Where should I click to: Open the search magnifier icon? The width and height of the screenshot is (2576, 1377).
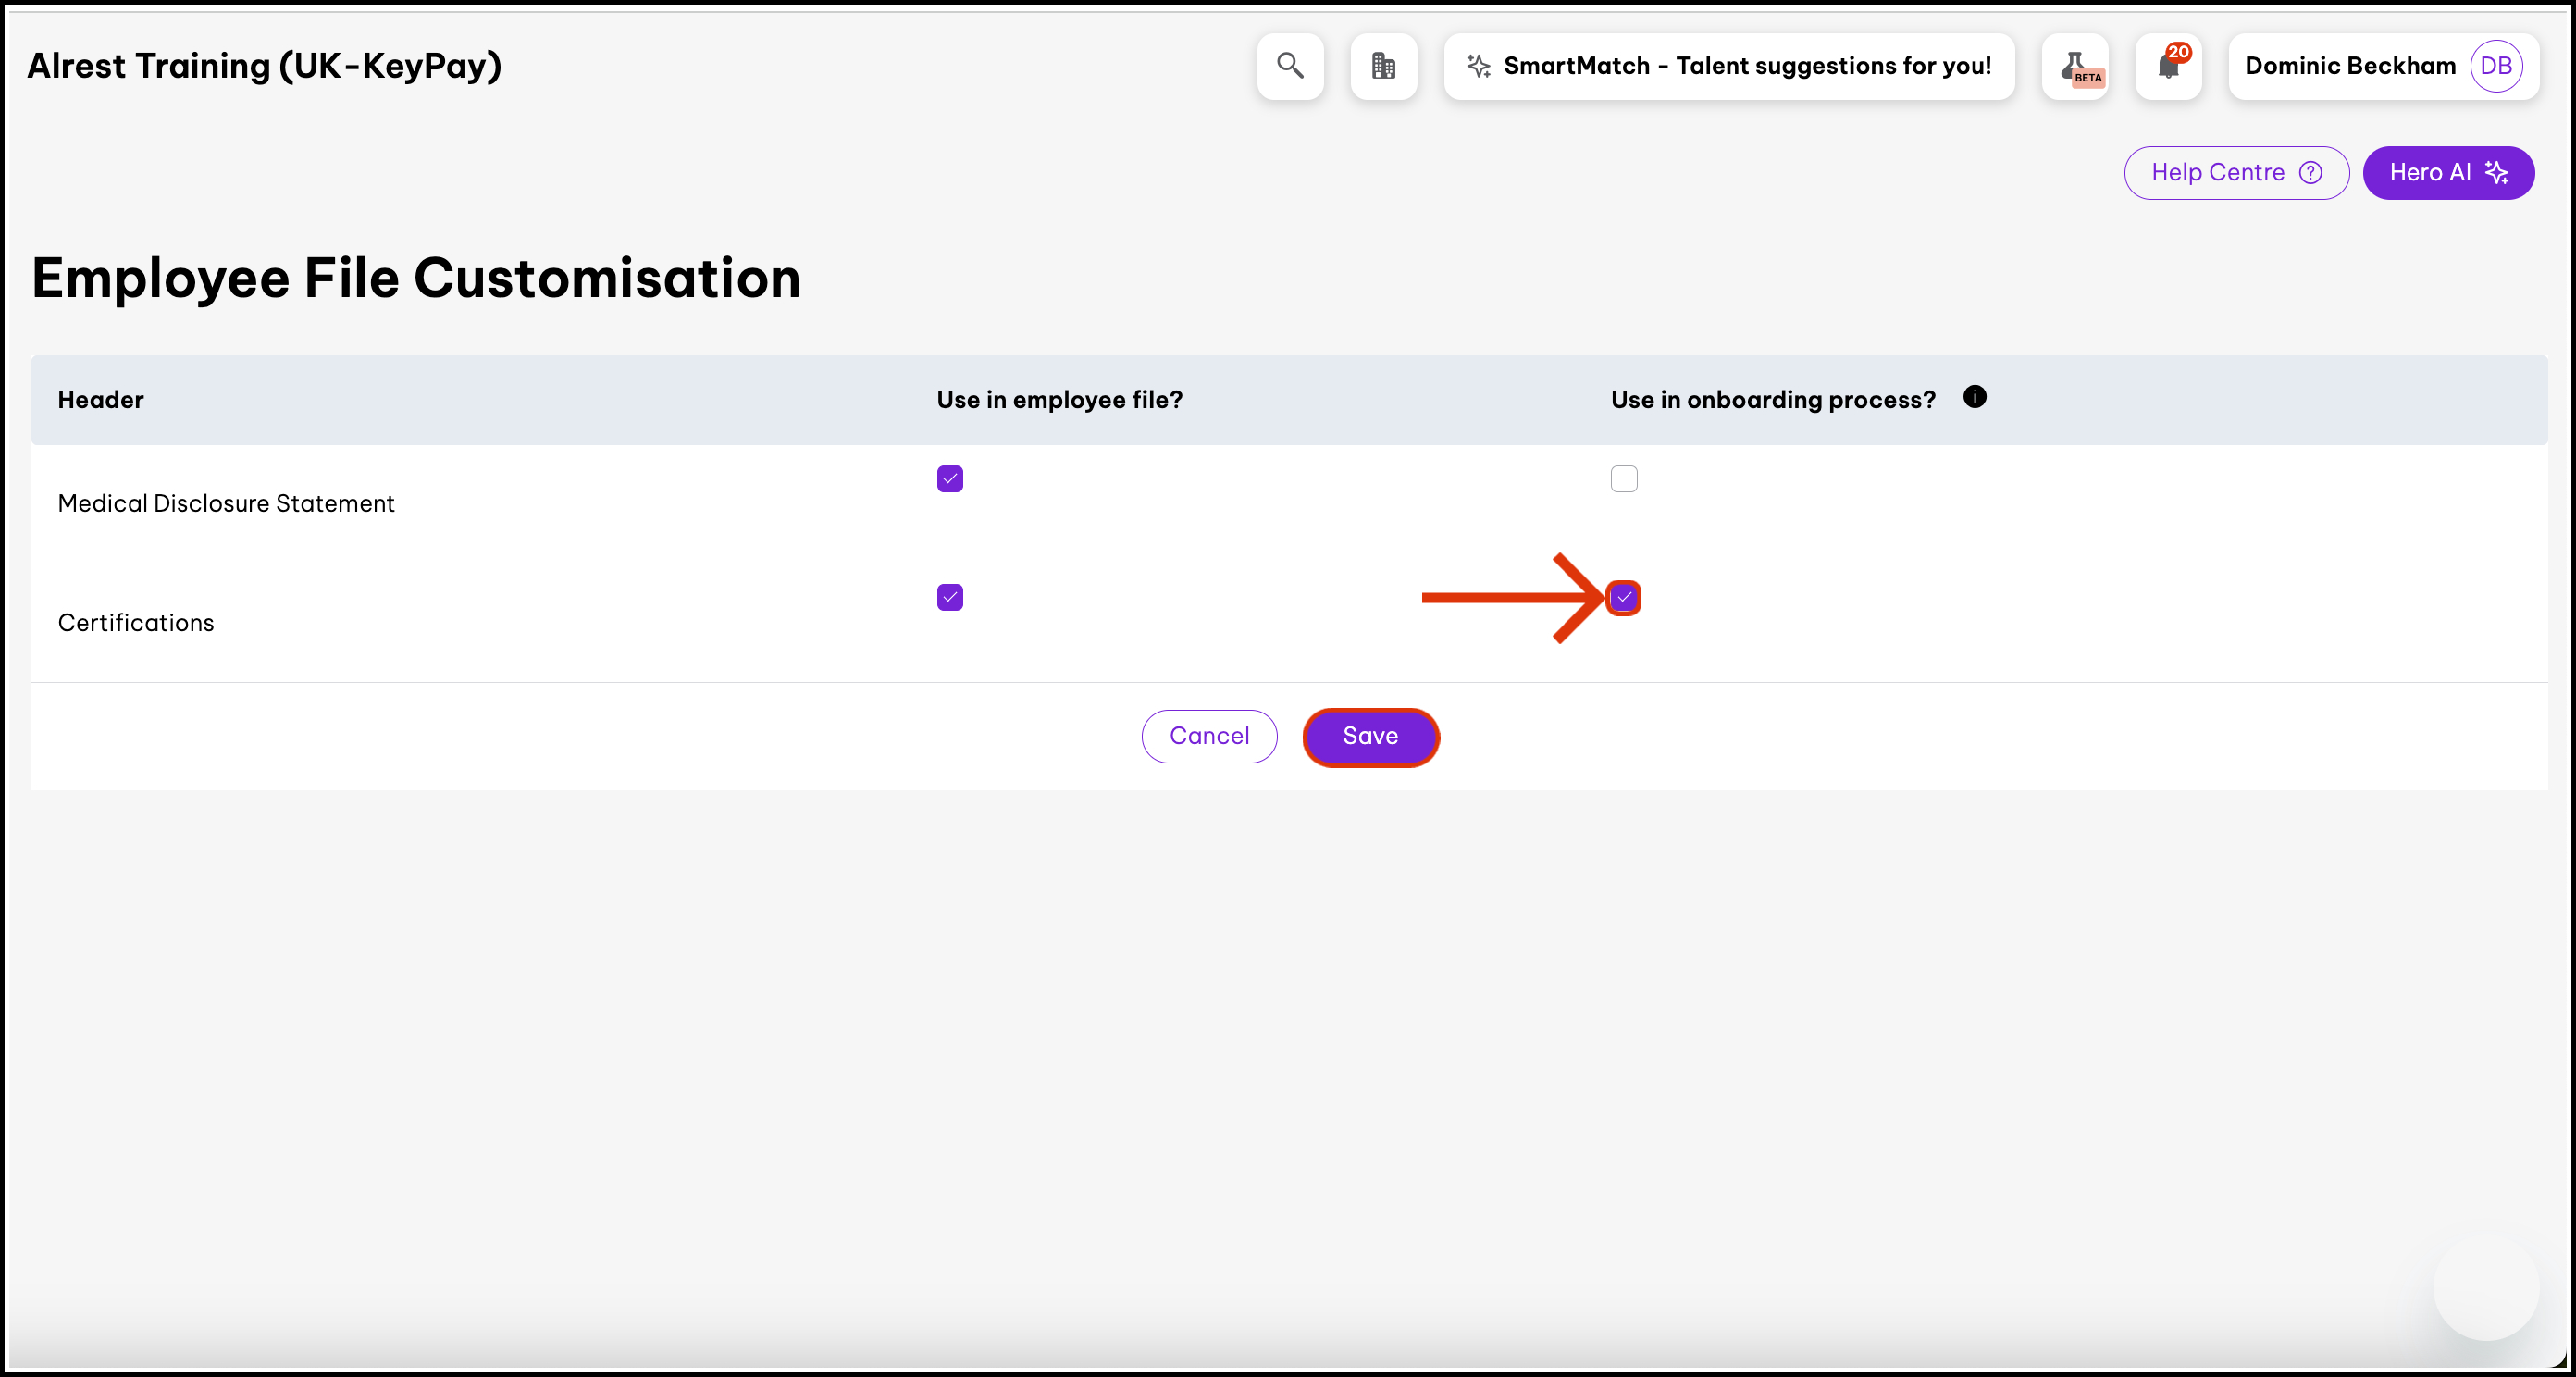point(1290,66)
